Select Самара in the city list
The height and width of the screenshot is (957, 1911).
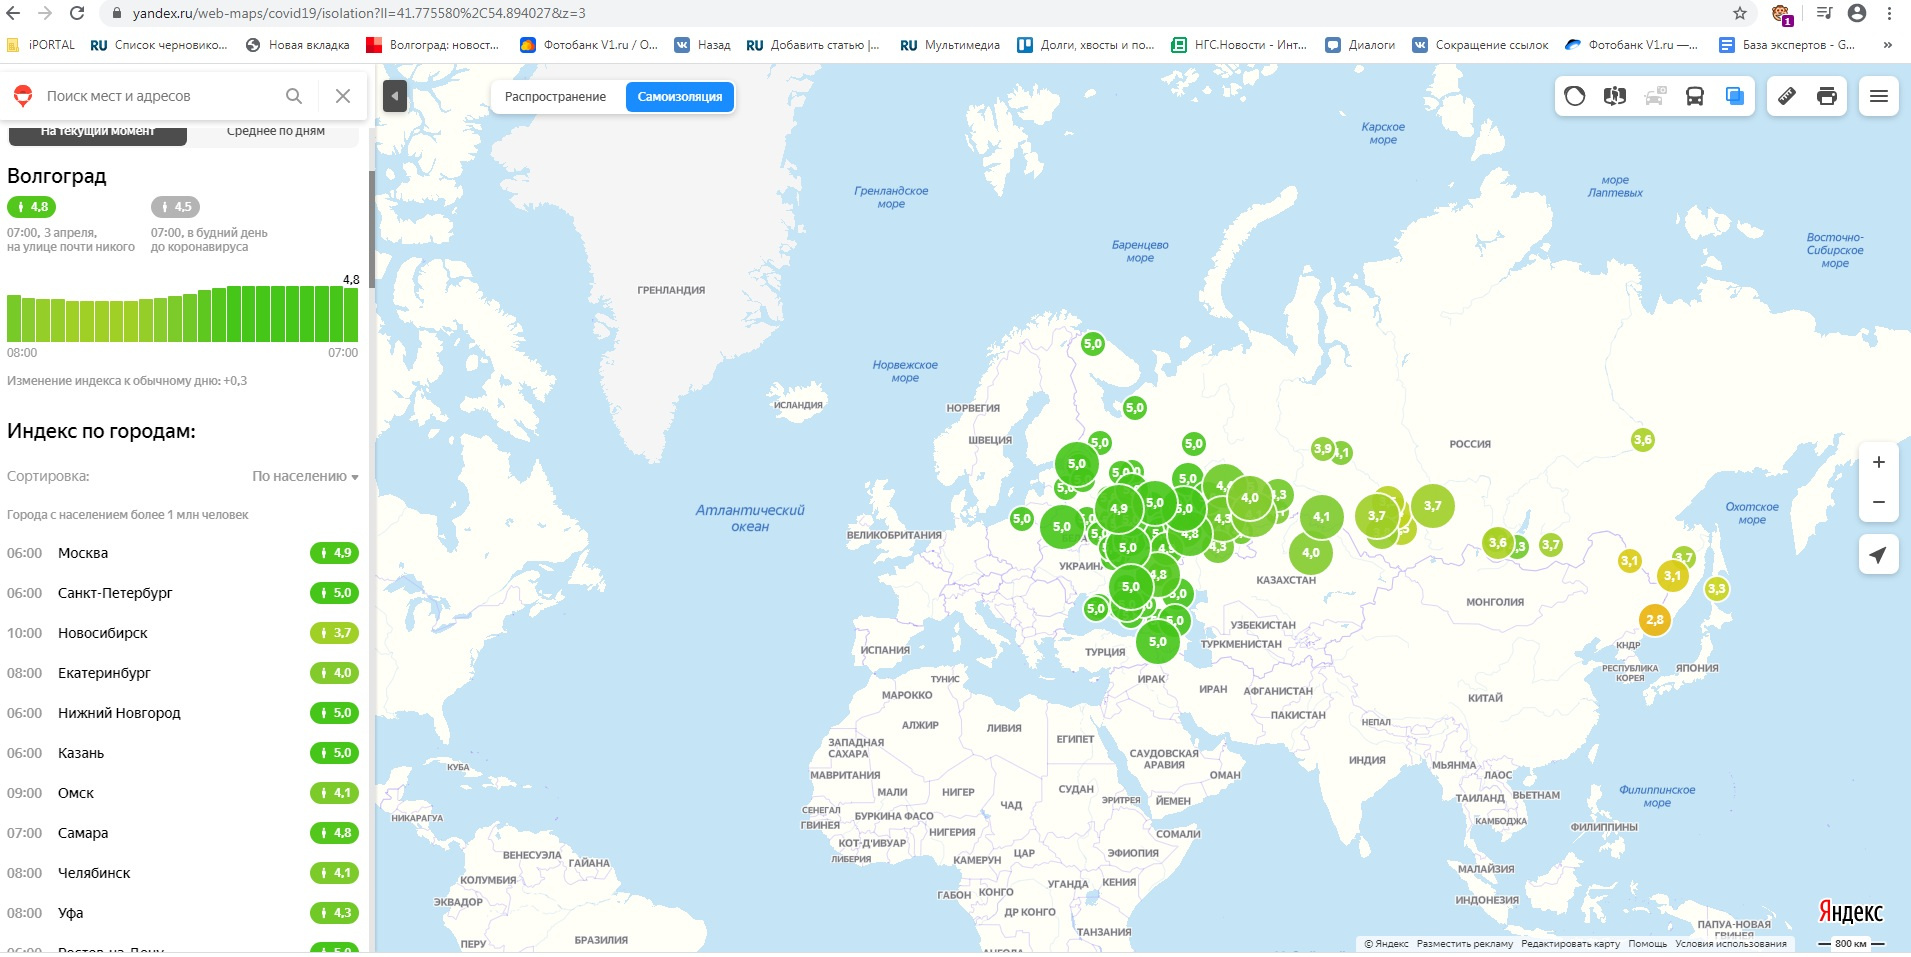tap(182, 833)
